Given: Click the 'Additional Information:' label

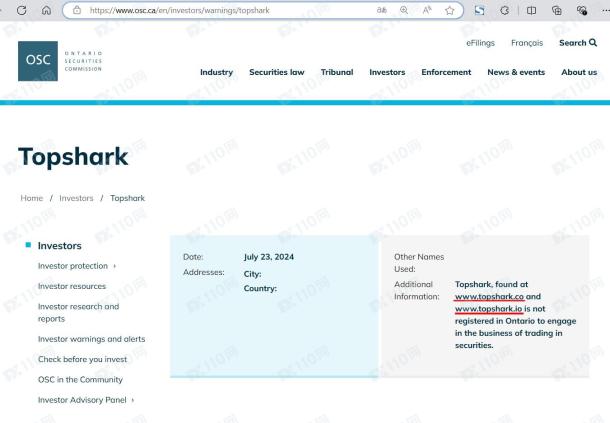Looking at the screenshot, I should [x=416, y=290].
